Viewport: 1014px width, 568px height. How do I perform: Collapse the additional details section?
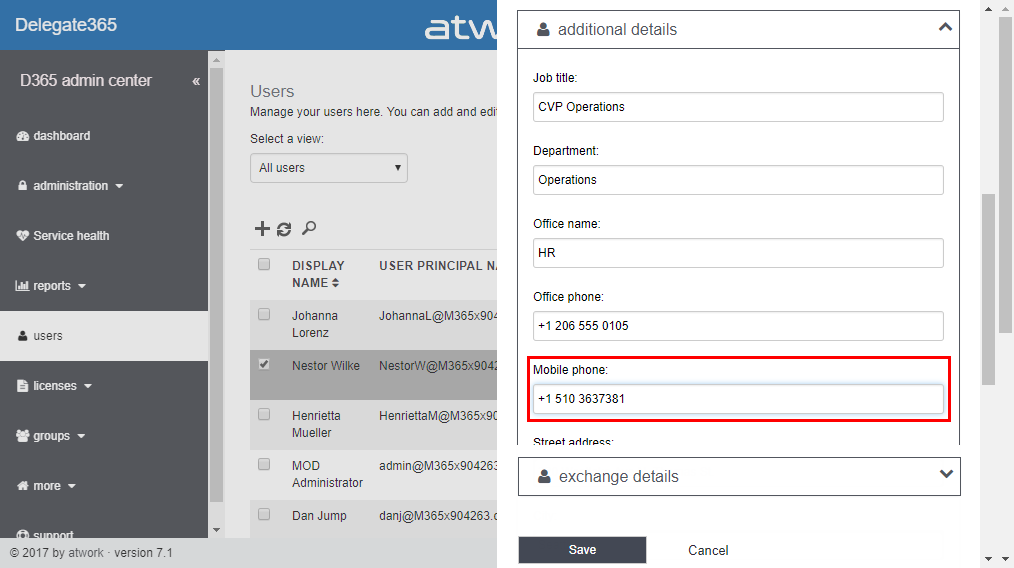(945, 28)
